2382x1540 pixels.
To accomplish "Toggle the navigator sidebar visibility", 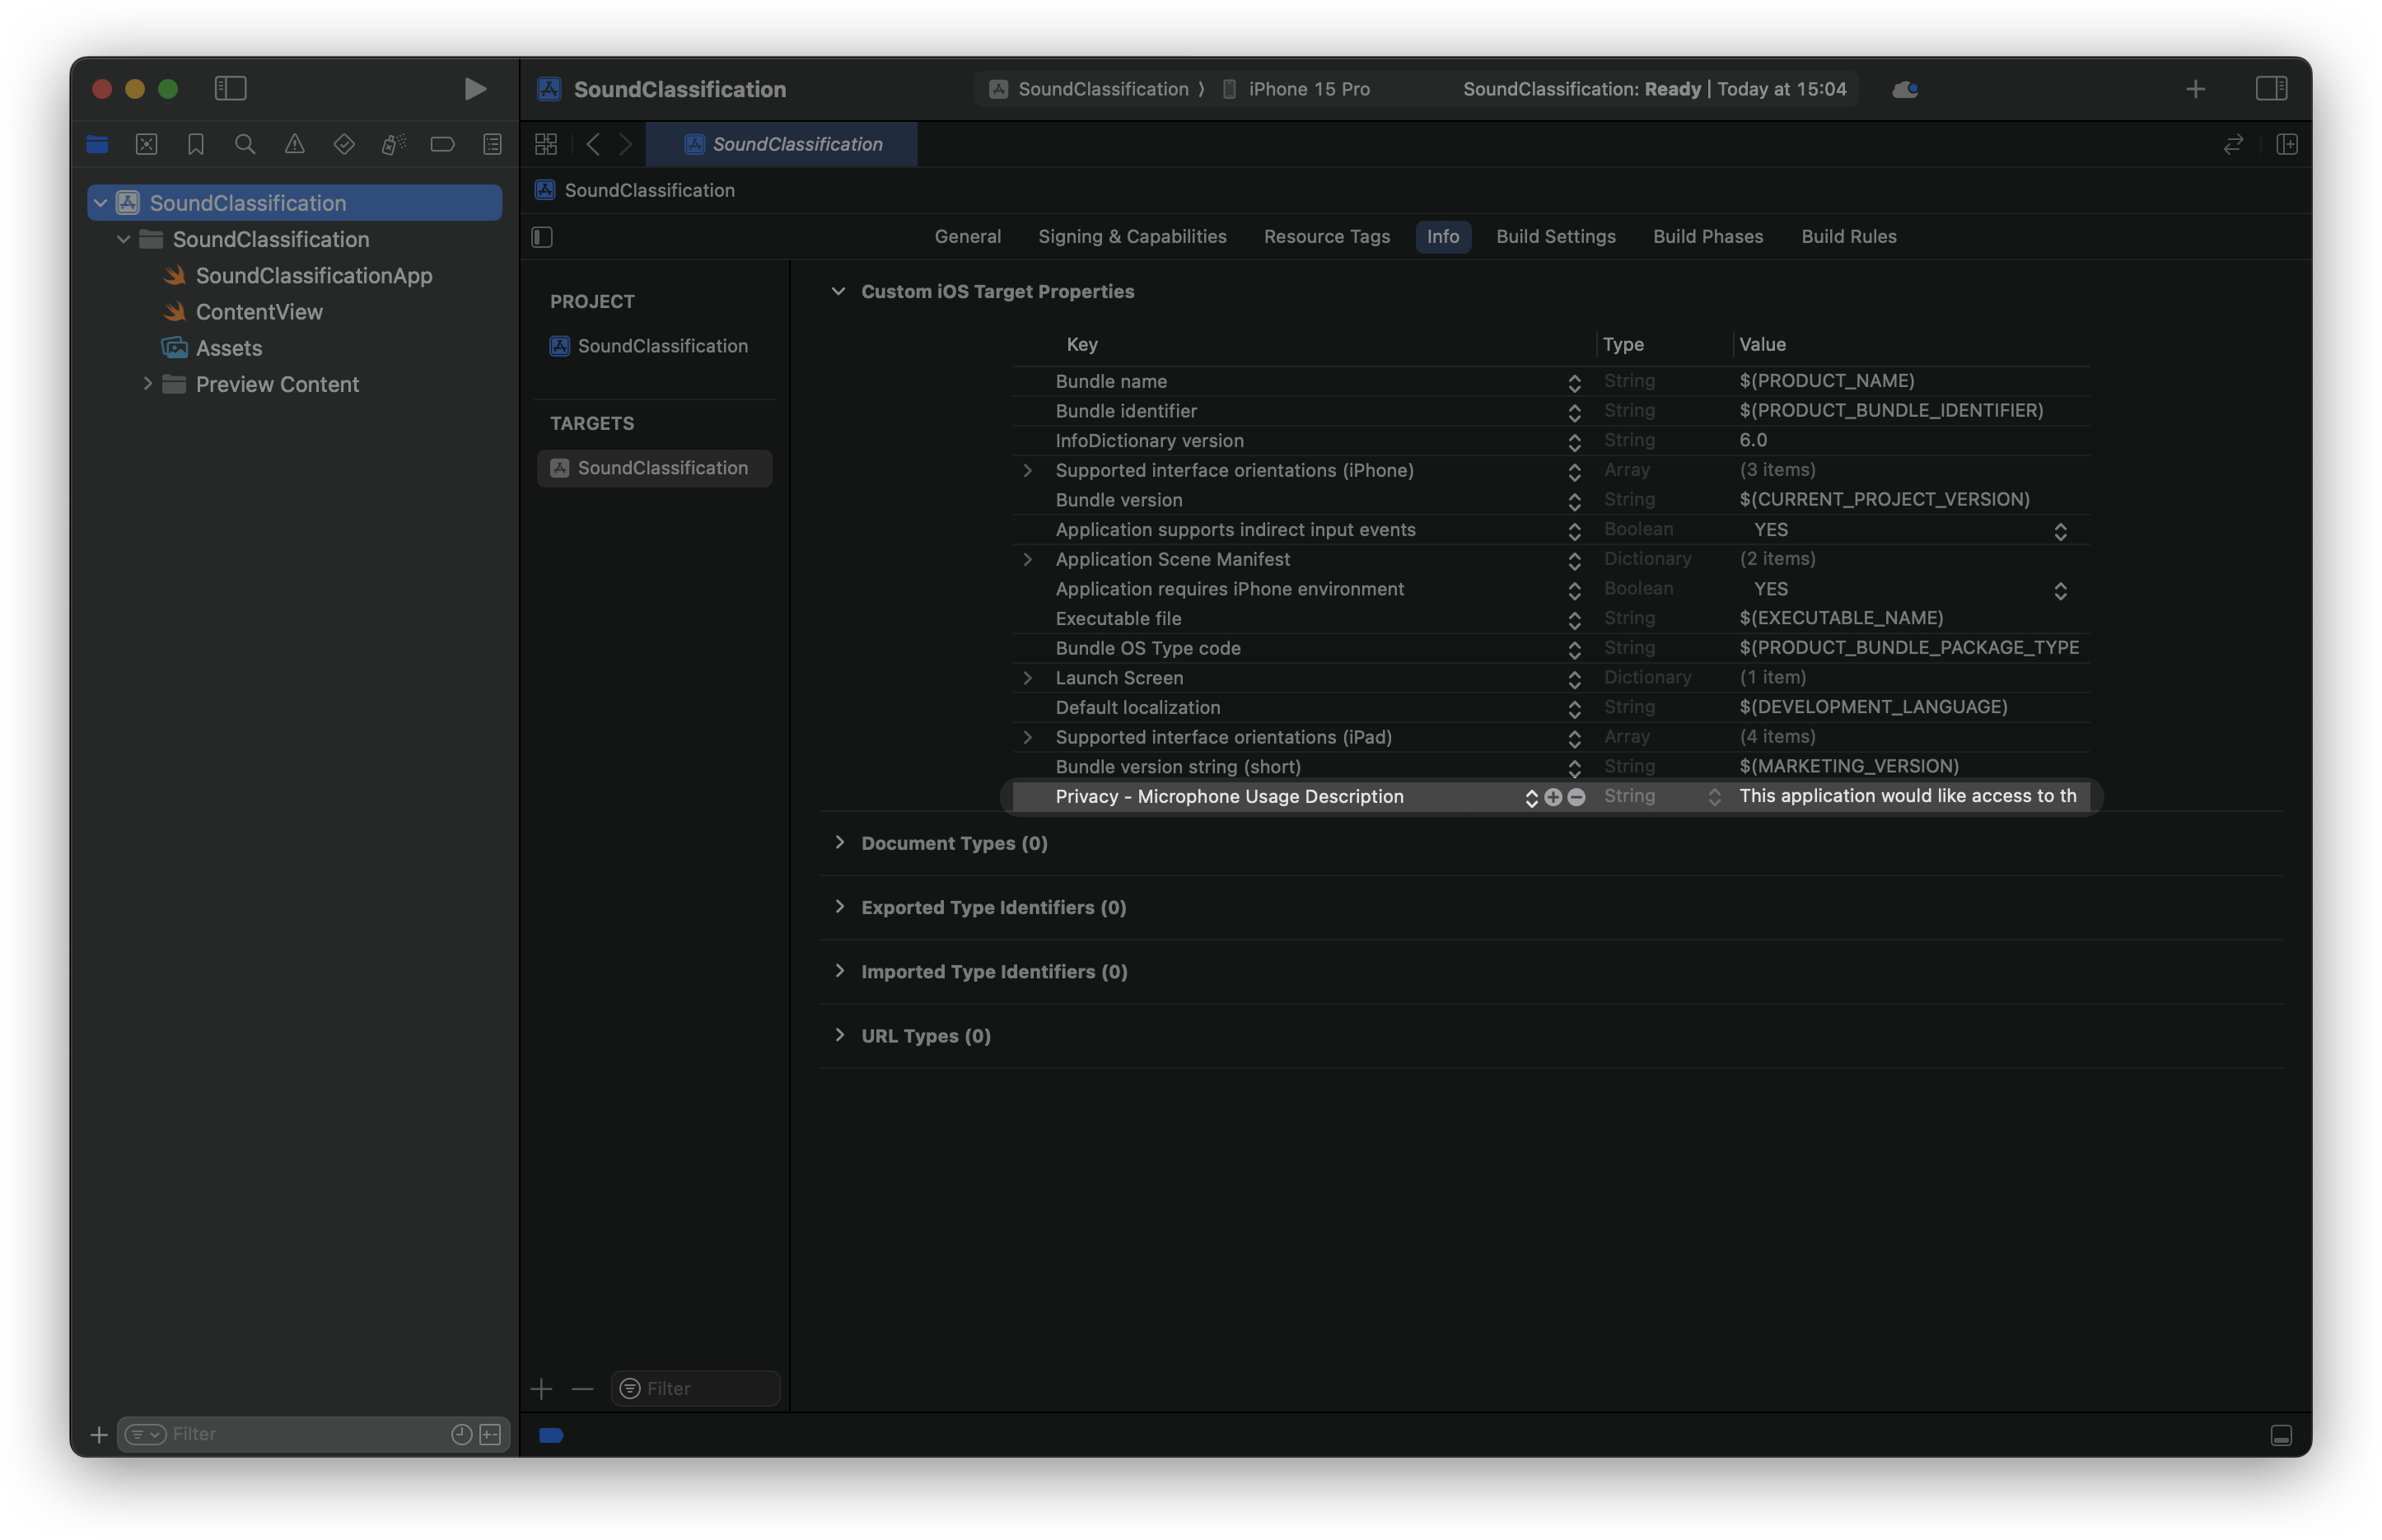I will tap(230, 89).
